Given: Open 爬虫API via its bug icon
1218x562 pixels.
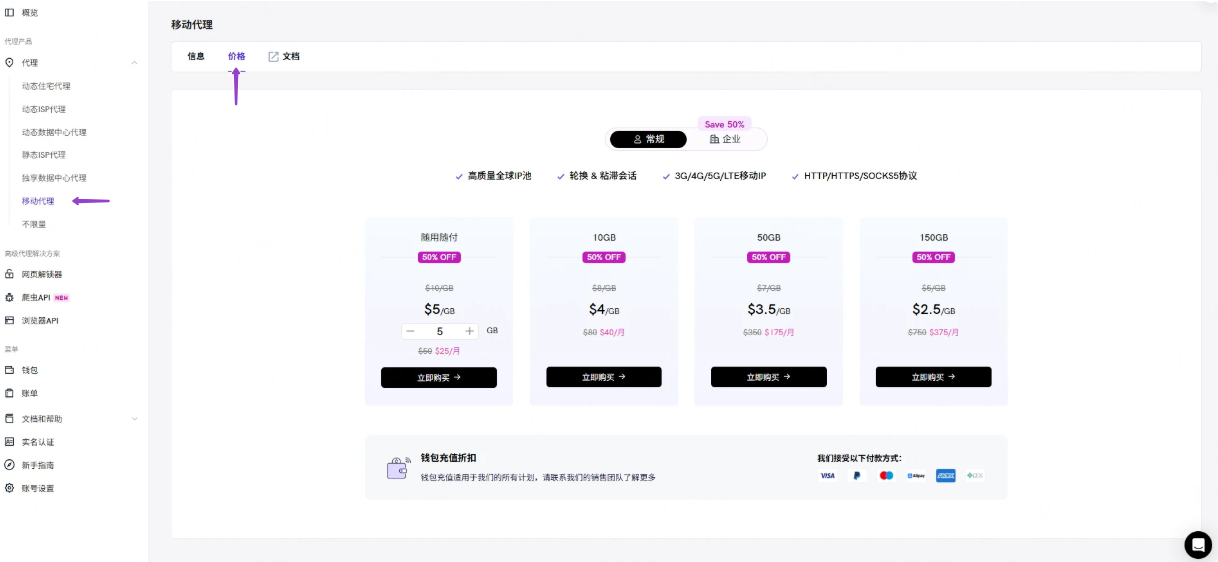Looking at the screenshot, I should [x=10, y=297].
